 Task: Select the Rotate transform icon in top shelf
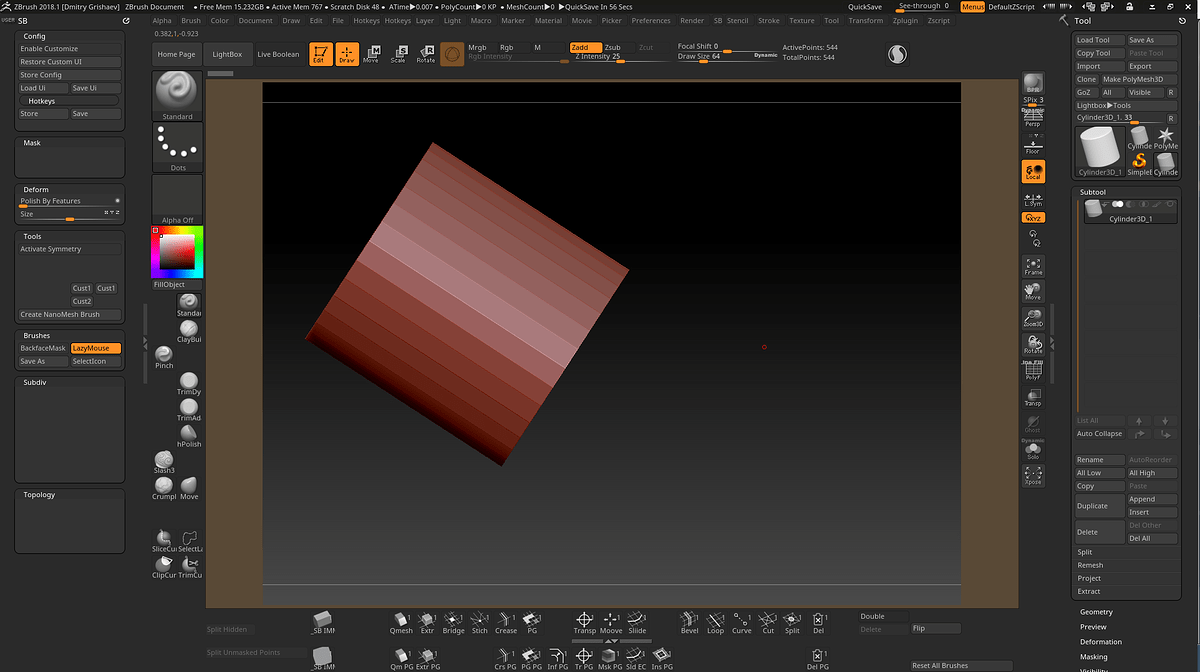(x=425, y=54)
